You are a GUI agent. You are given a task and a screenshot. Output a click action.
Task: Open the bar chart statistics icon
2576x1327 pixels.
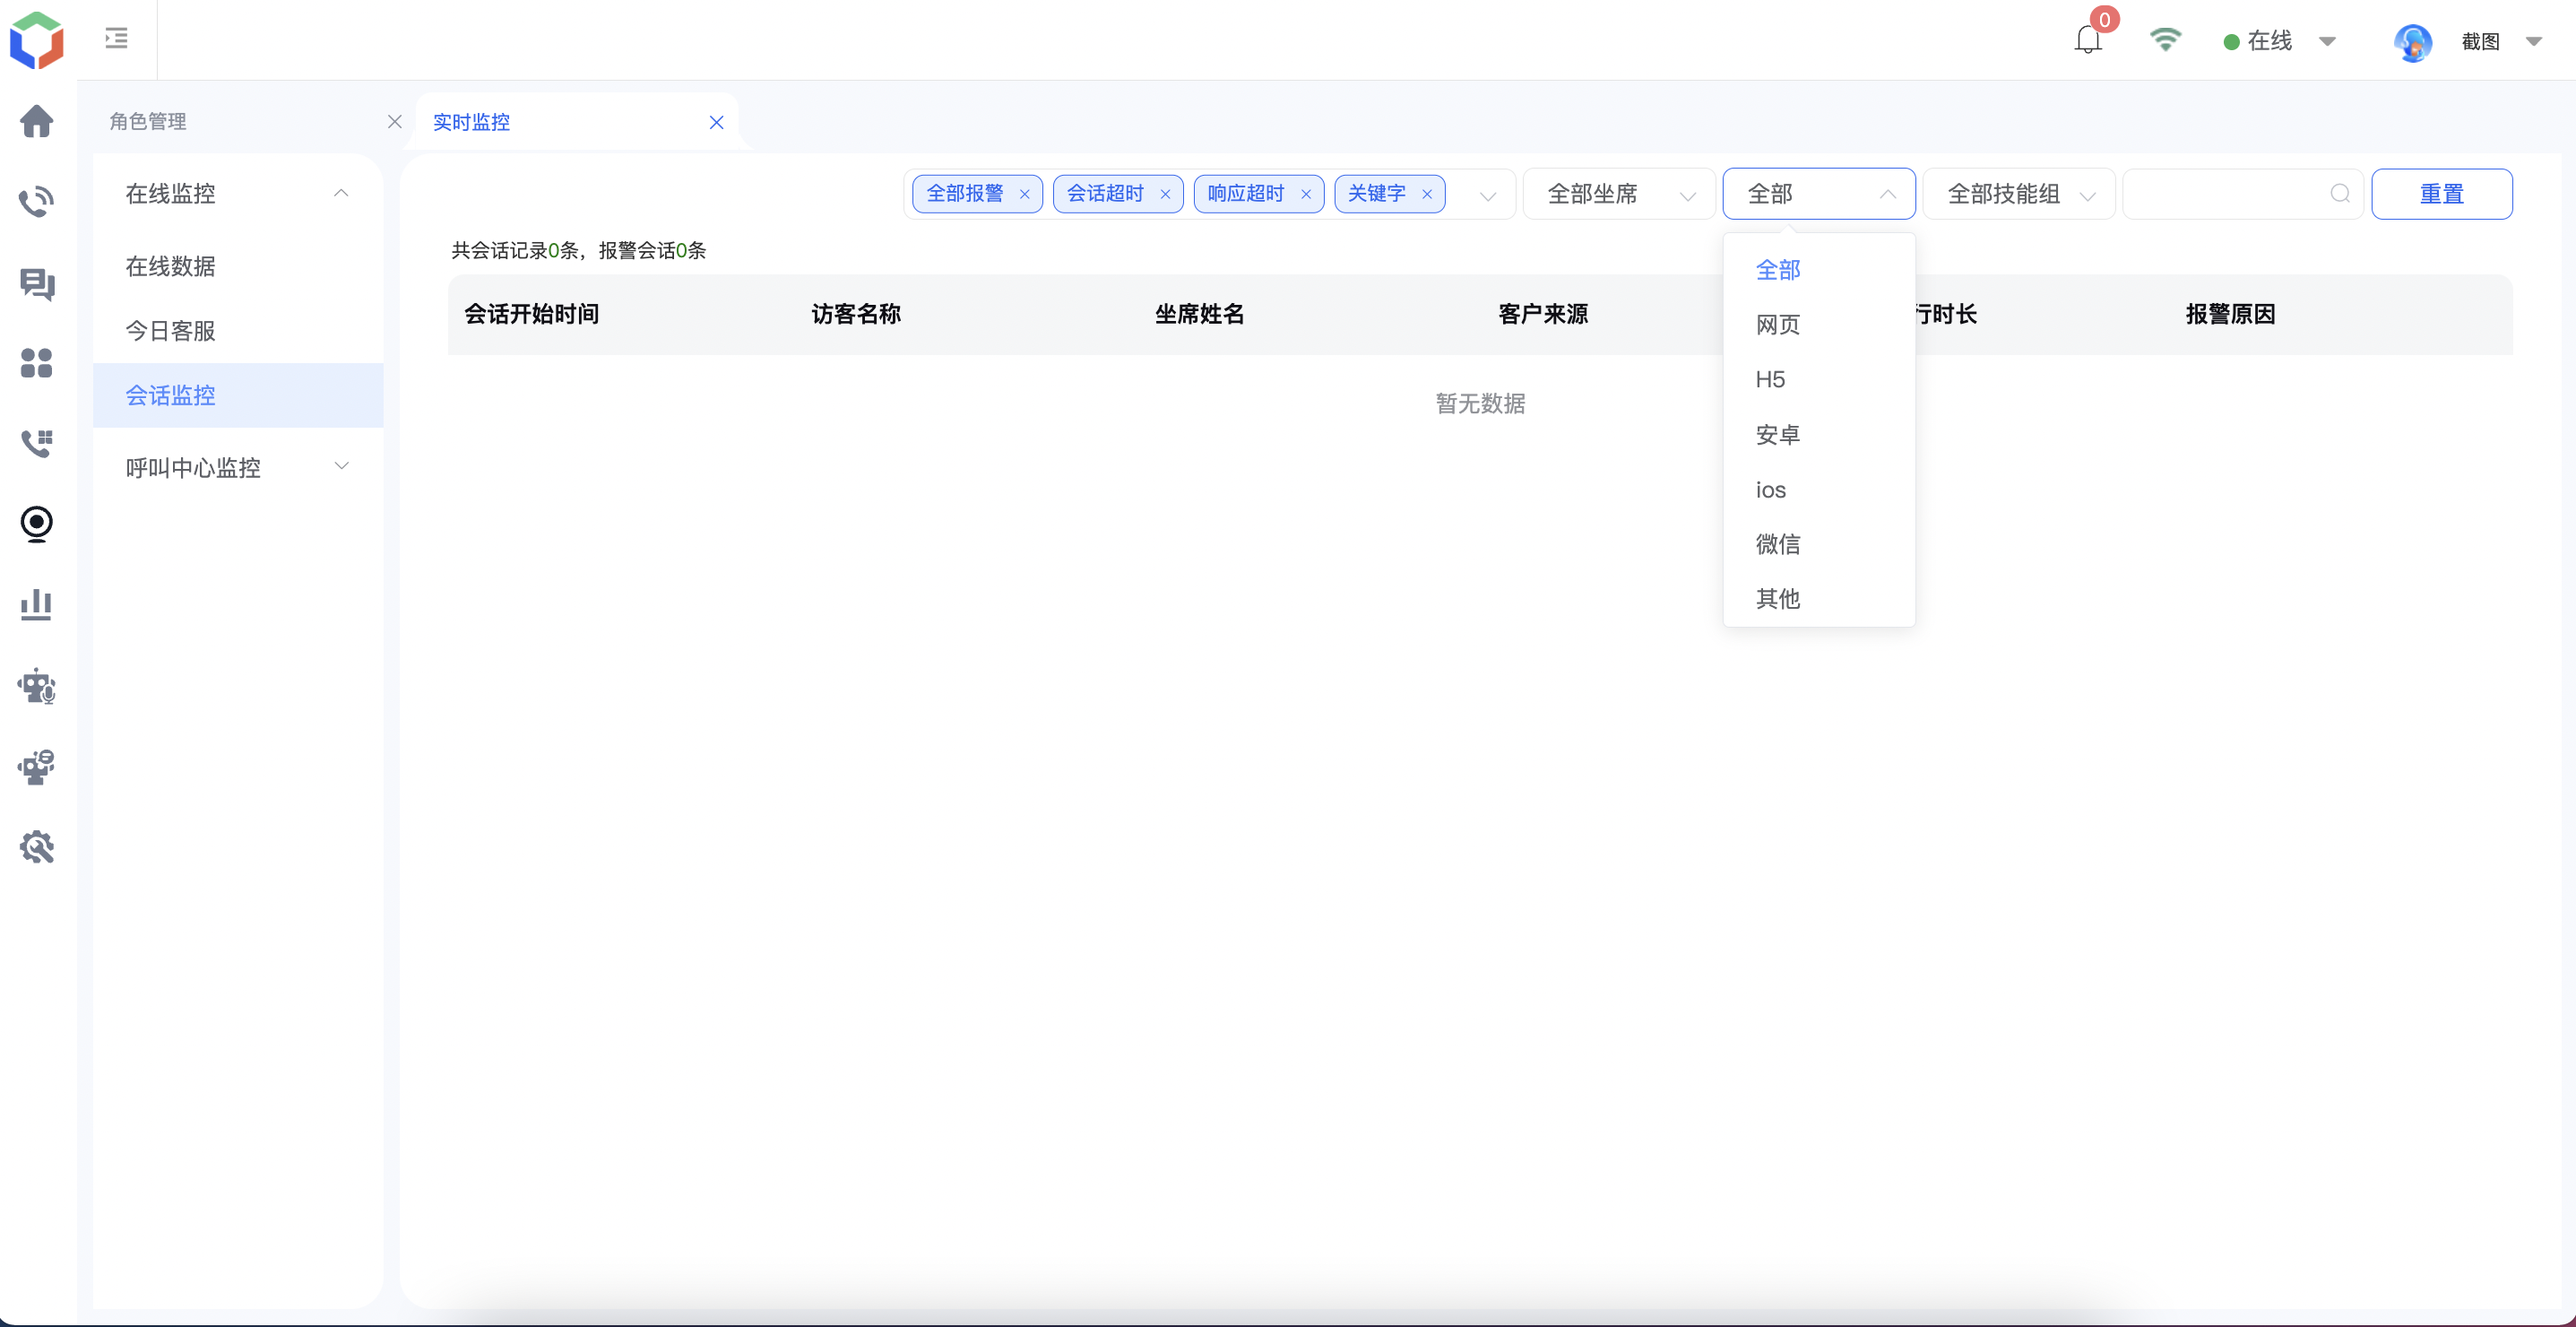[37, 604]
